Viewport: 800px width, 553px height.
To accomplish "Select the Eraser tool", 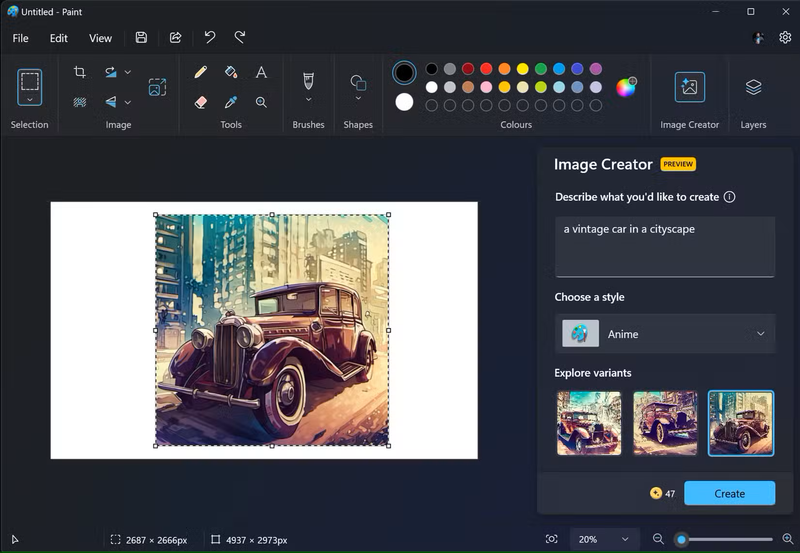I will click(x=201, y=102).
